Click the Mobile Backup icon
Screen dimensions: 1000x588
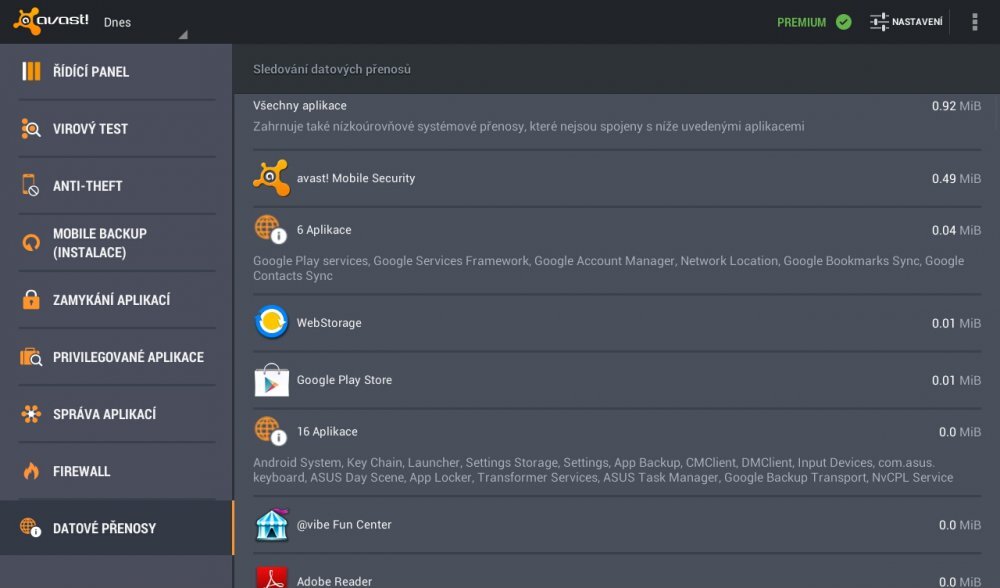[x=31, y=243]
